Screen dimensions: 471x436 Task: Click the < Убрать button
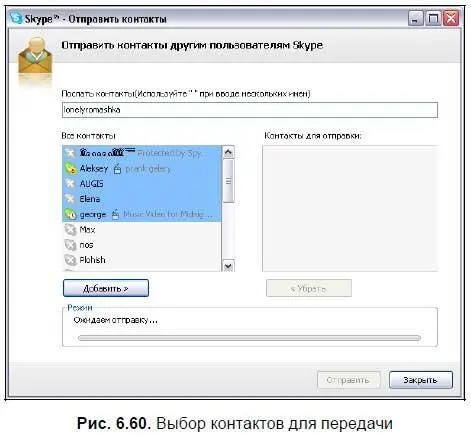tap(309, 288)
